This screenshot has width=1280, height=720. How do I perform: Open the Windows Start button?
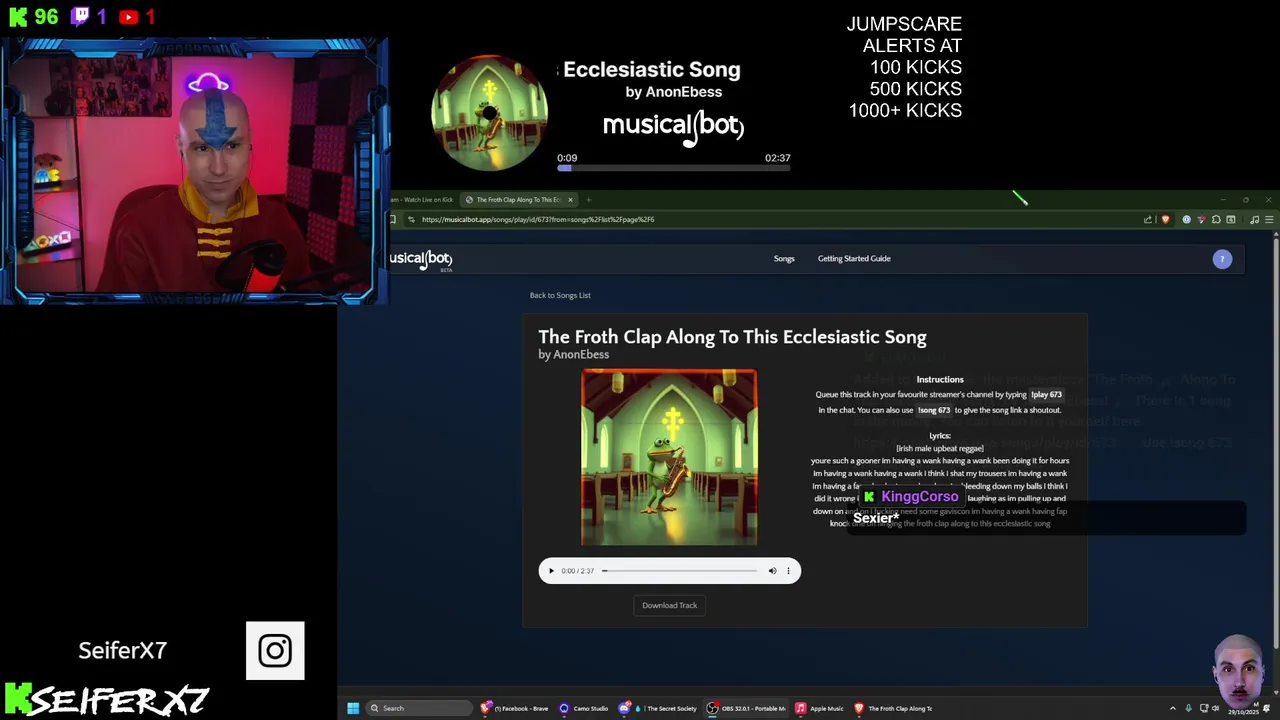(353, 708)
